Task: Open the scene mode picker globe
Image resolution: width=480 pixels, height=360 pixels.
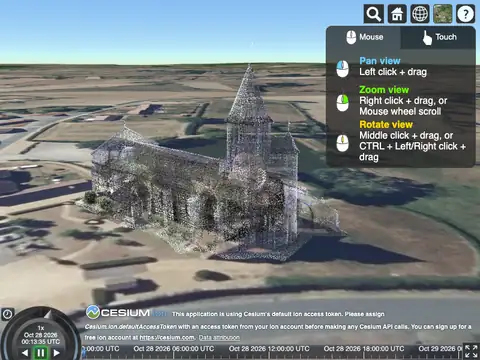Action: (x=420, y=14)
